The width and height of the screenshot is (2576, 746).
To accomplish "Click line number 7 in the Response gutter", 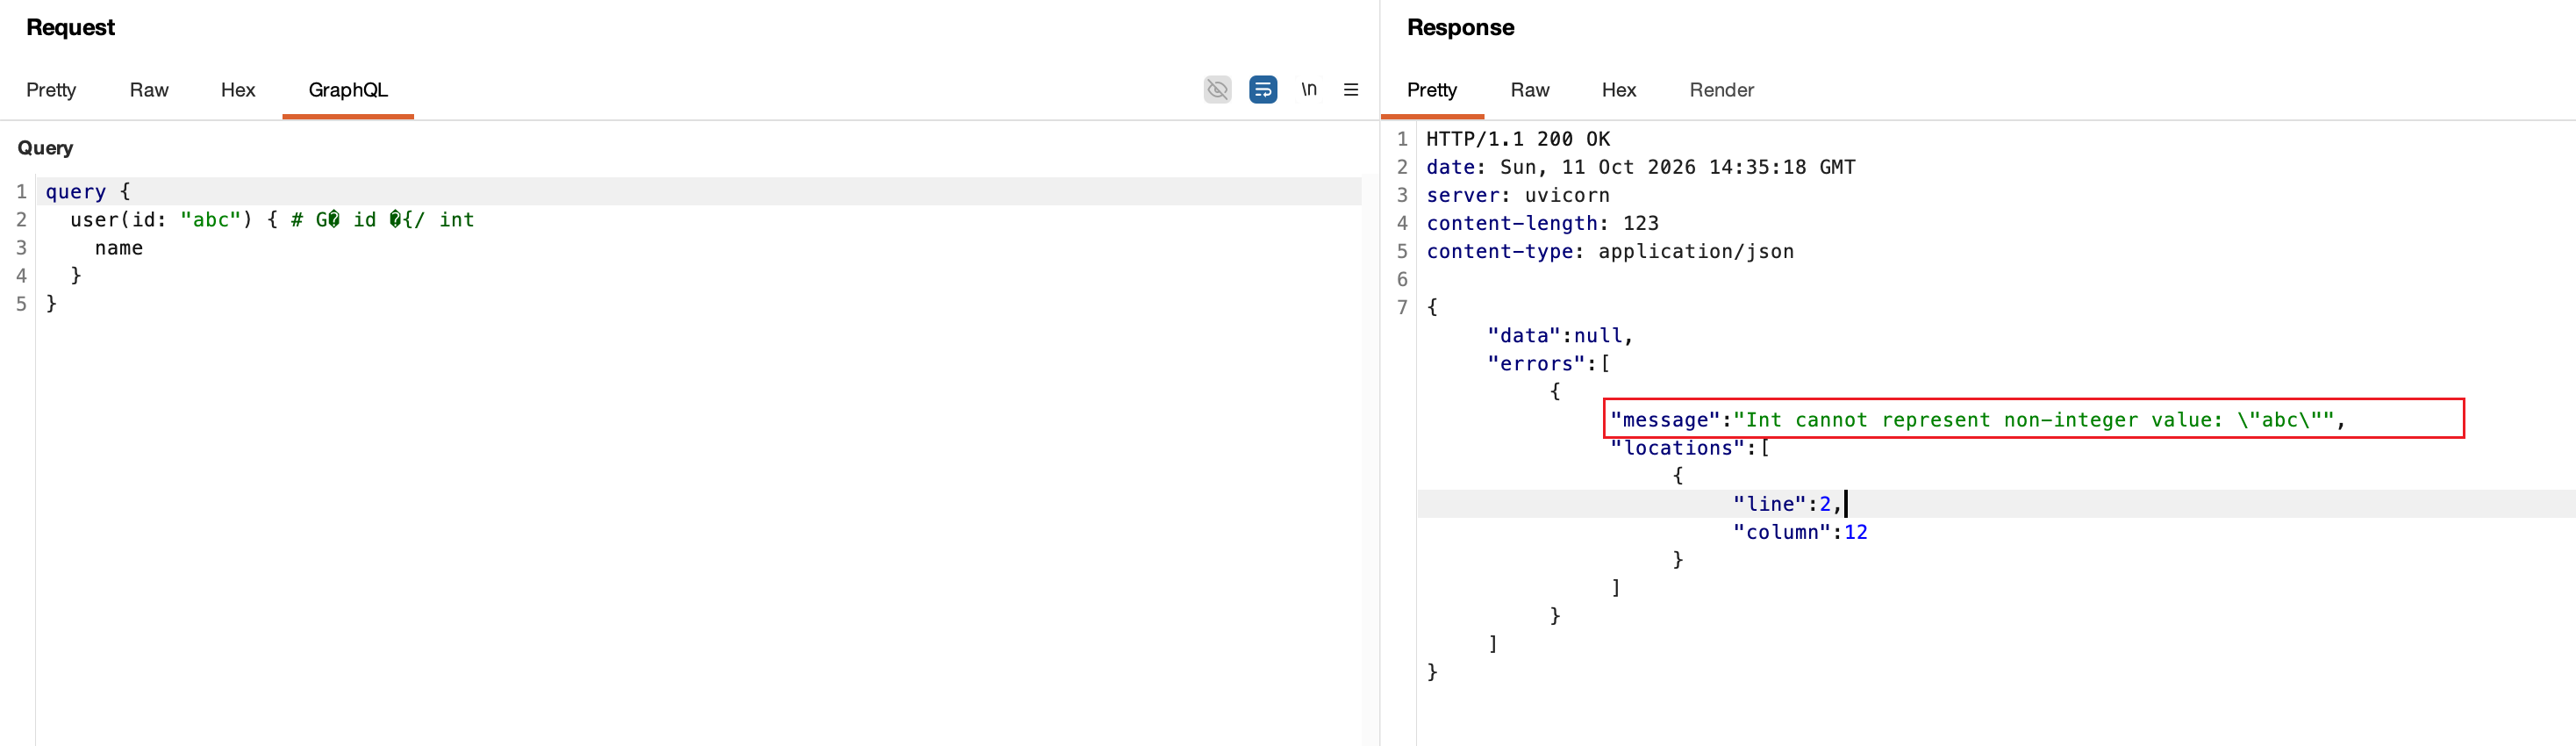I will (1401, 307).
